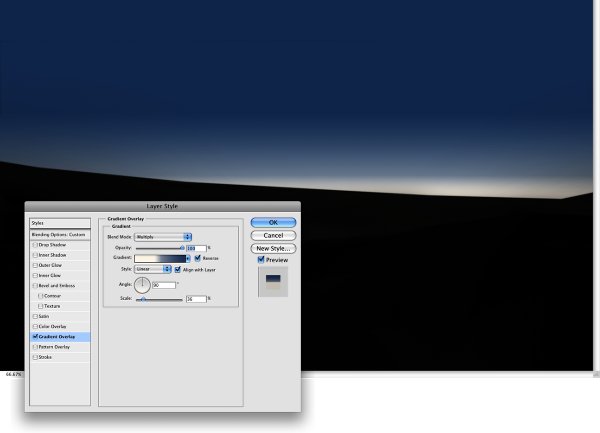The image size is (600, 433).
Task: Open the gradient swatch editor
Action: (x=160, y=259)
